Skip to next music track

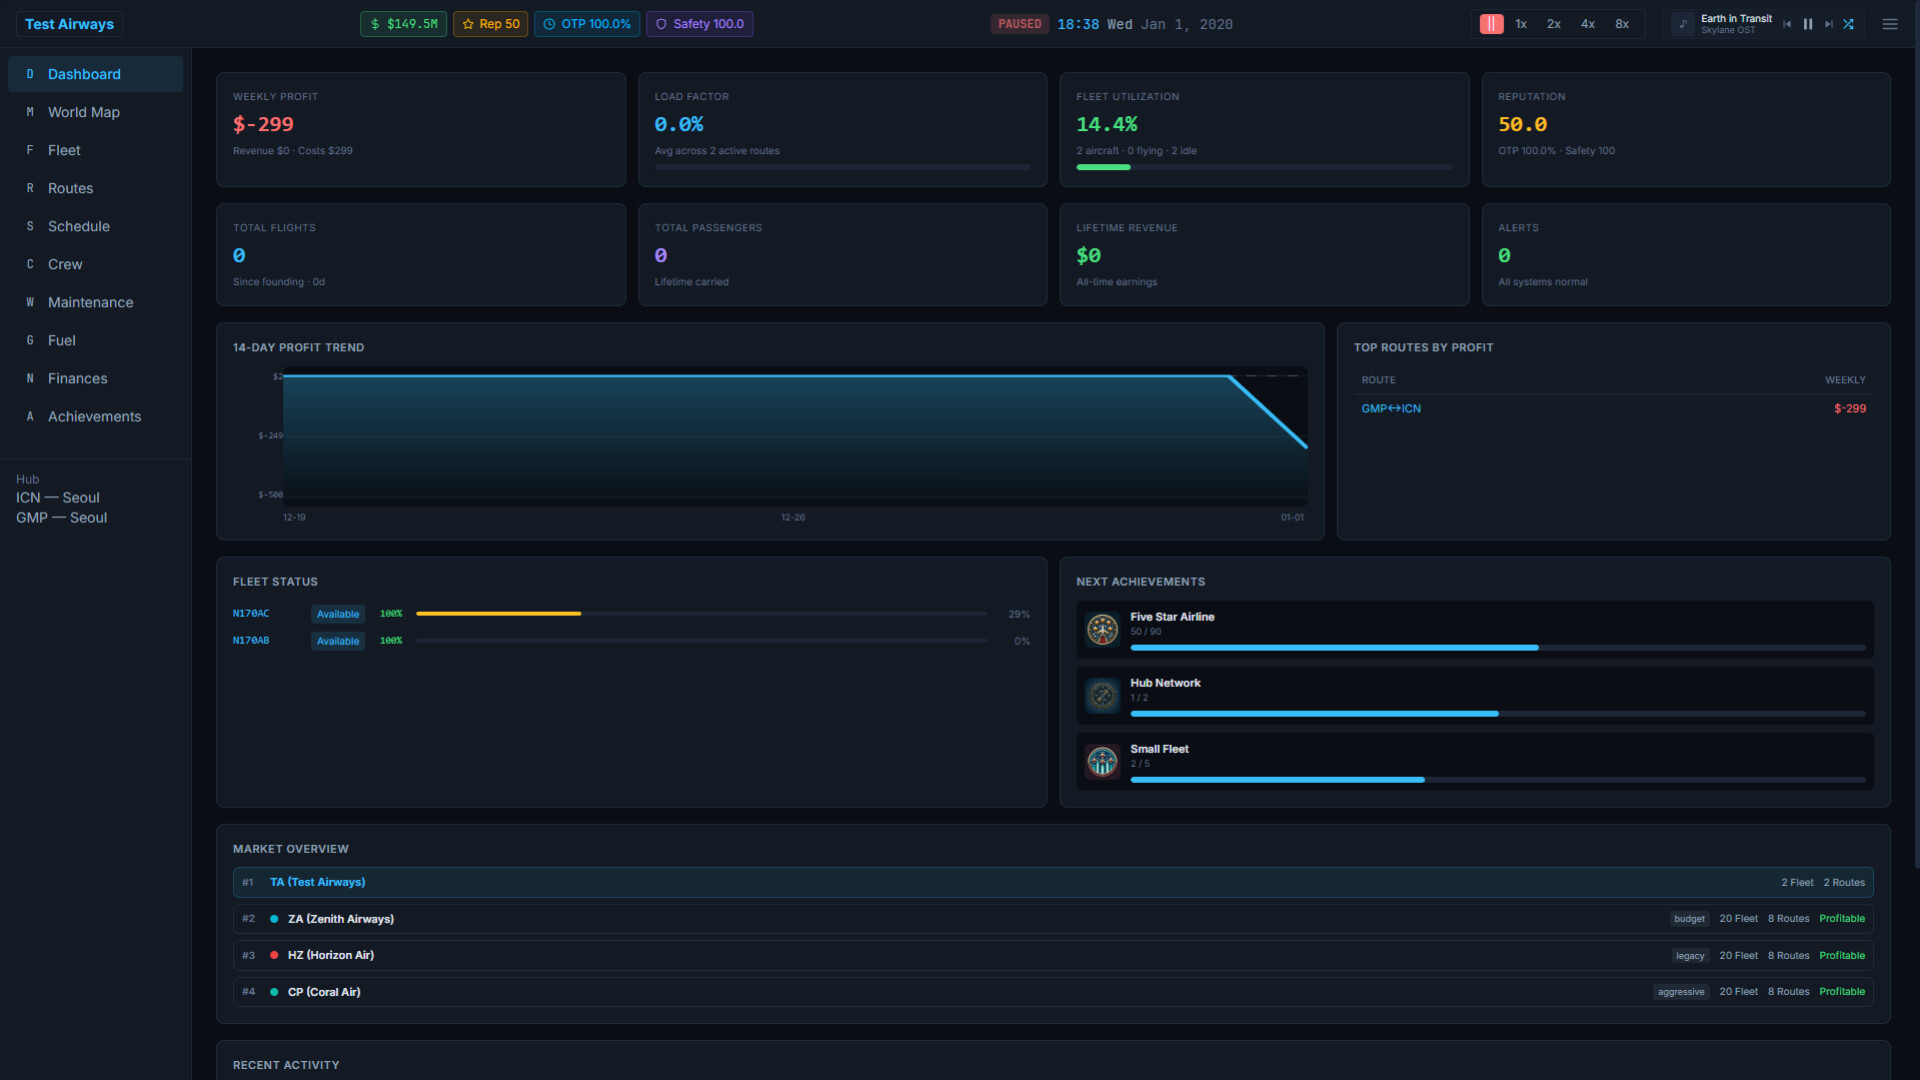pyautogui.click(x=1829, y=24)
